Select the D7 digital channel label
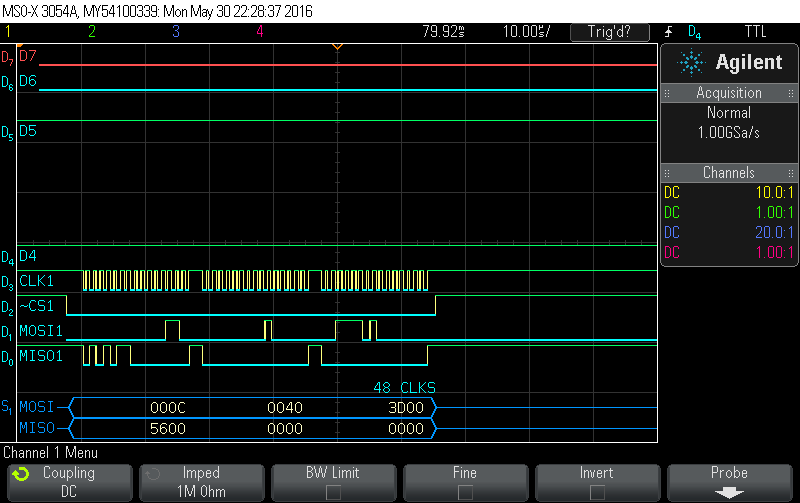The image size is (800, 503). click(x=27, y=56)
